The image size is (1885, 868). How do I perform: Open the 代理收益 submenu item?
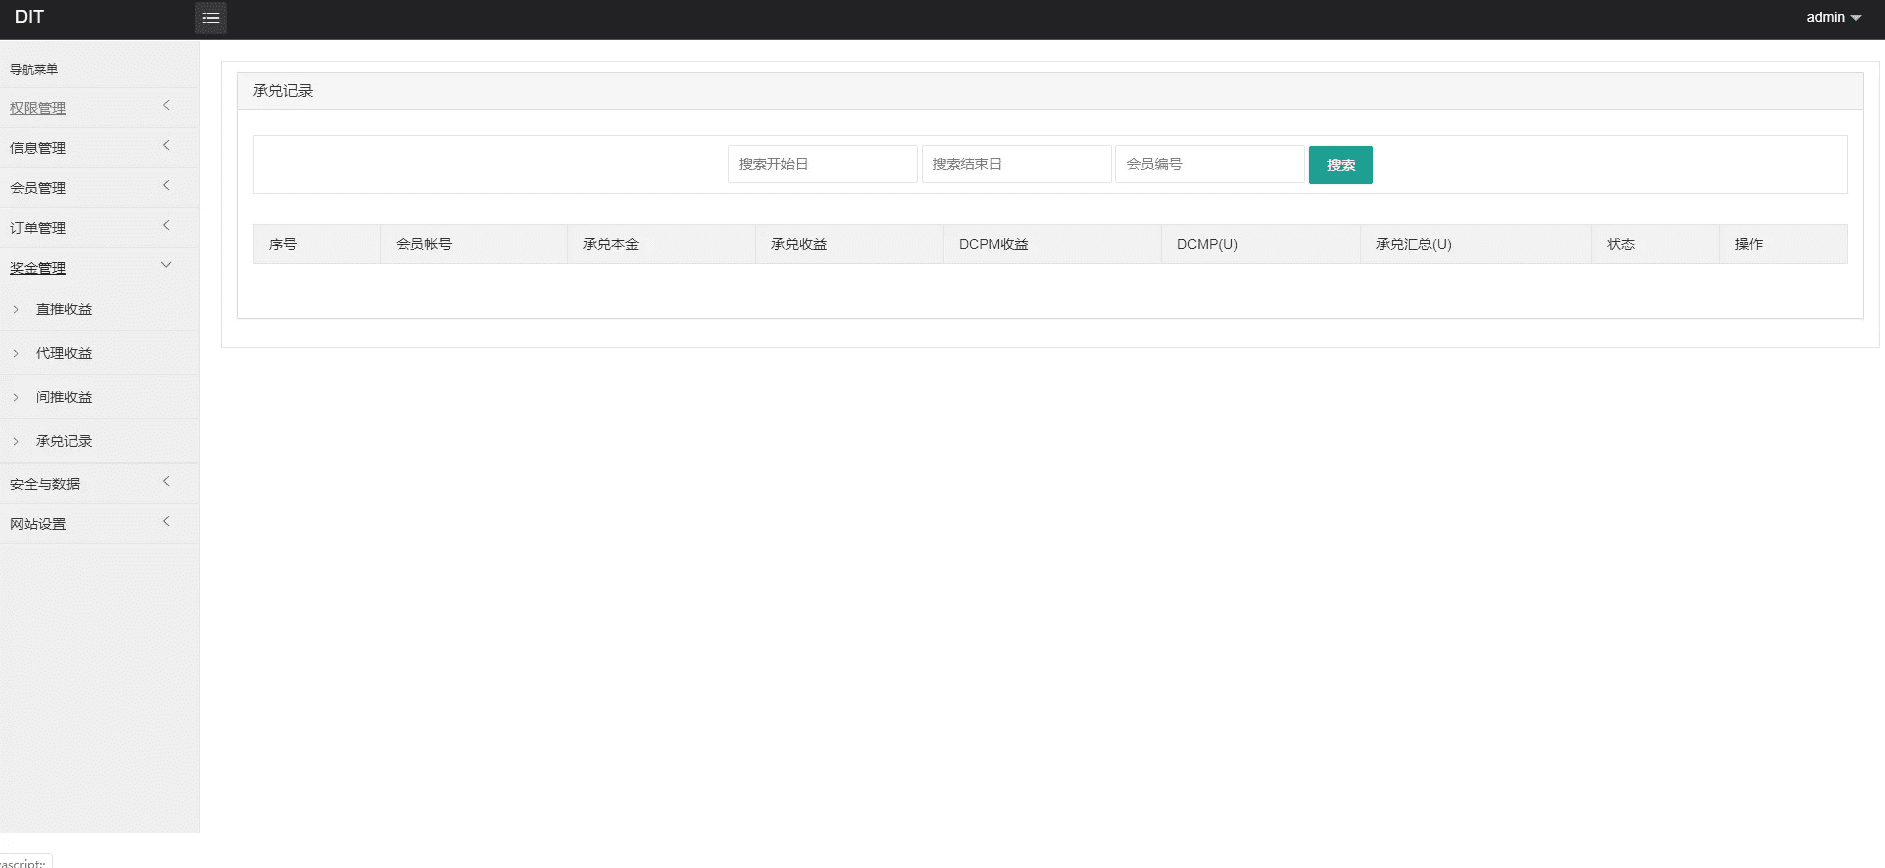64,354
